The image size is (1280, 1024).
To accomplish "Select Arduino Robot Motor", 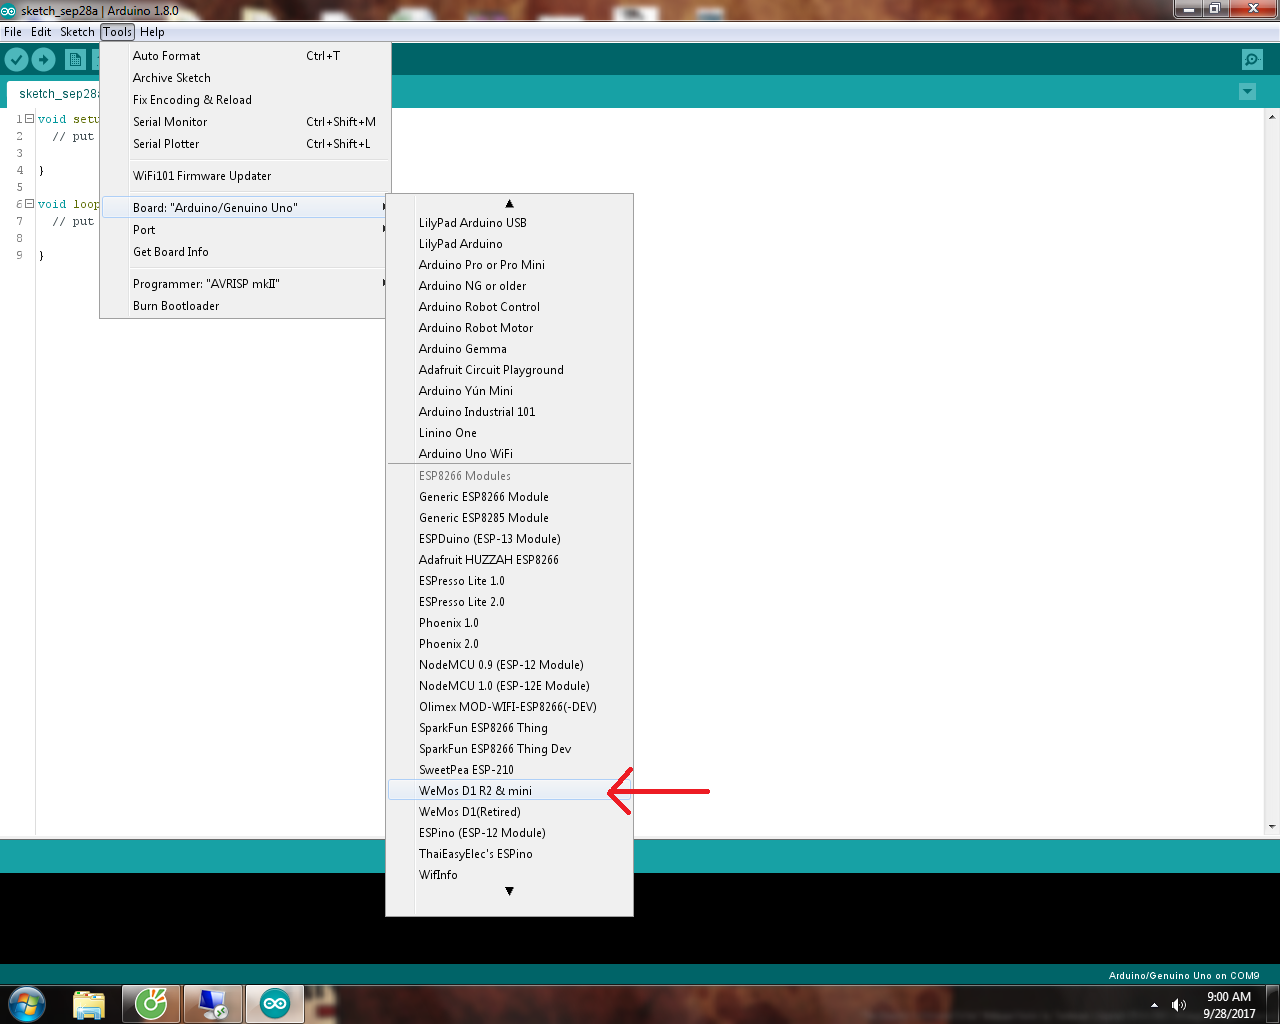I will coord(509,328).
